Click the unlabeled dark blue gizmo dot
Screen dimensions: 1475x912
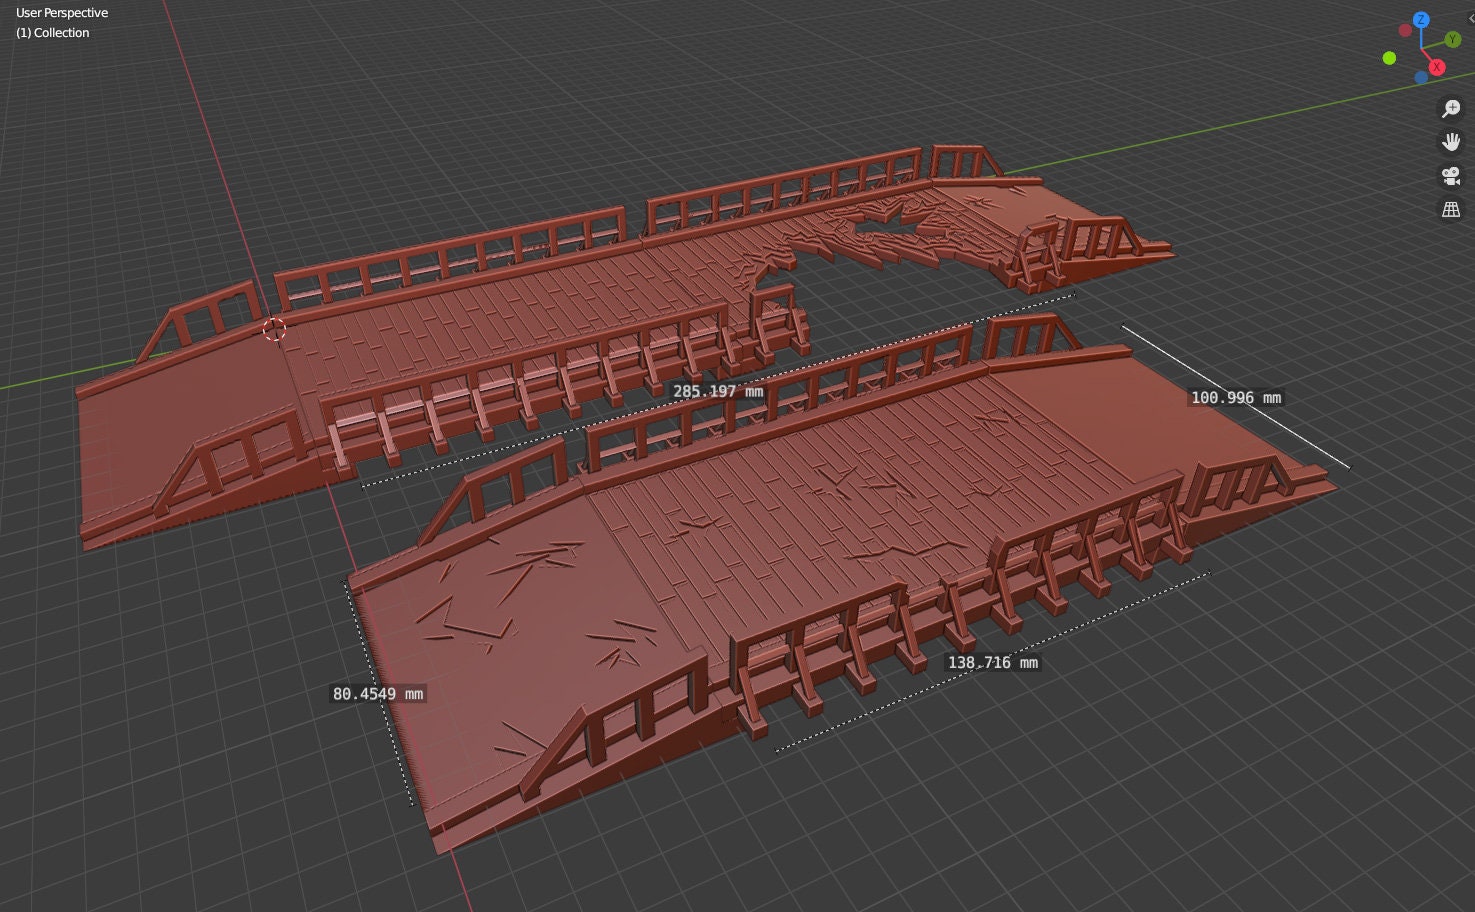point(1421,77)
